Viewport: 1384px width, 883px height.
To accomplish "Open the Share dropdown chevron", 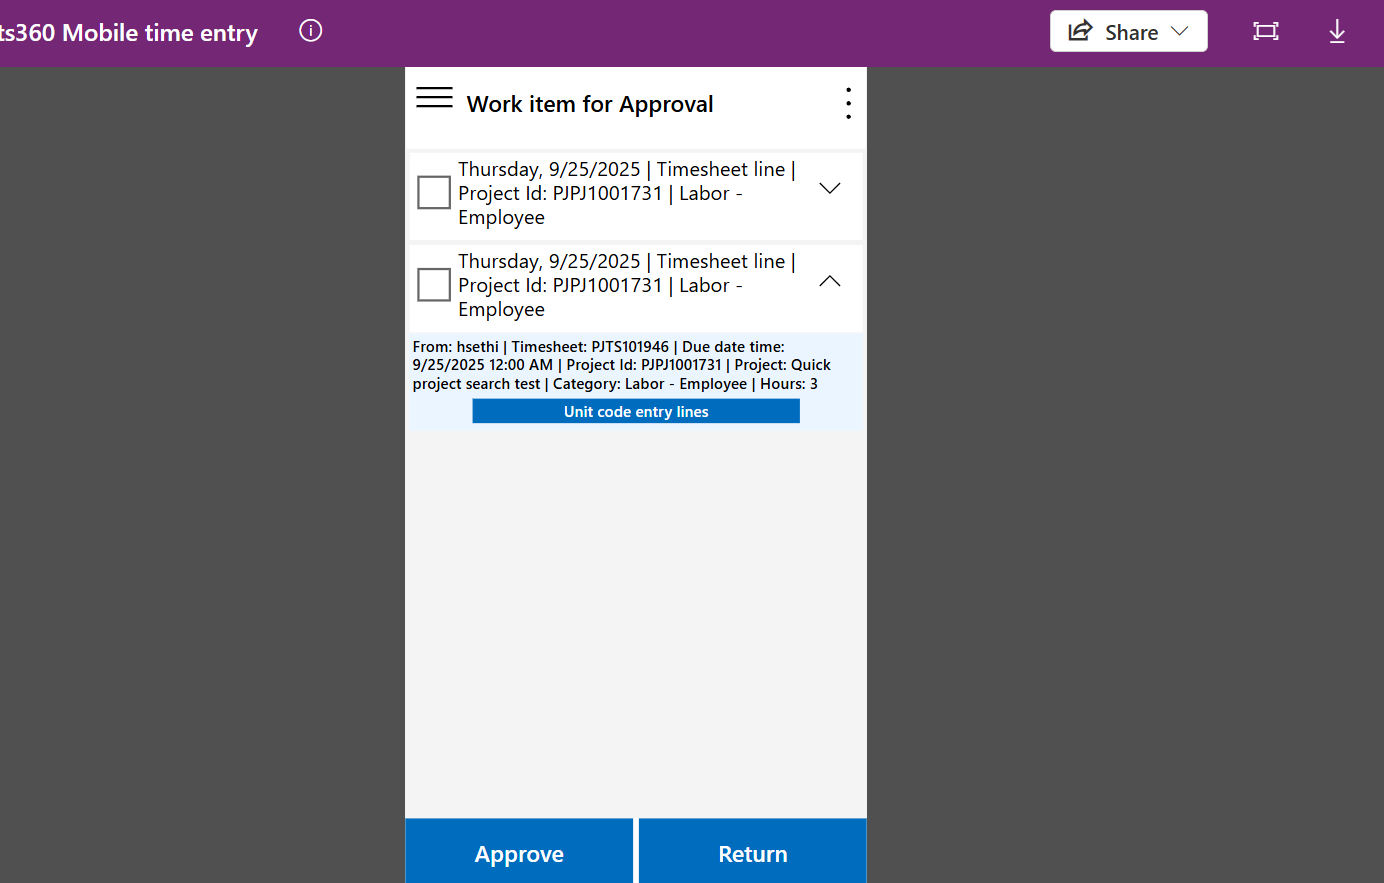I will click(x=1181, y=31).
